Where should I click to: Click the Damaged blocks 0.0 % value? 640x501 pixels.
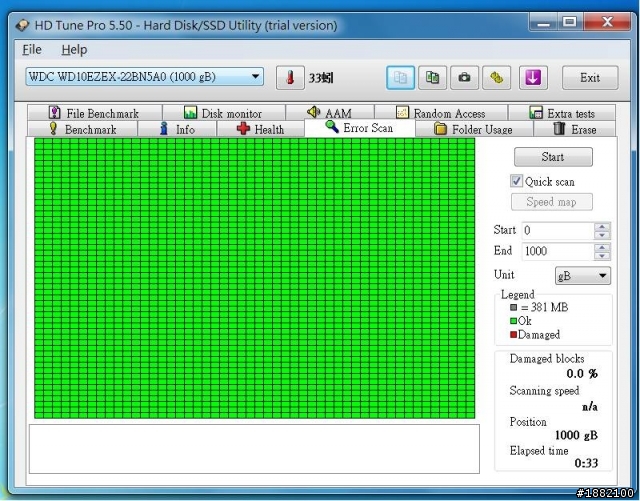point(582,373)
